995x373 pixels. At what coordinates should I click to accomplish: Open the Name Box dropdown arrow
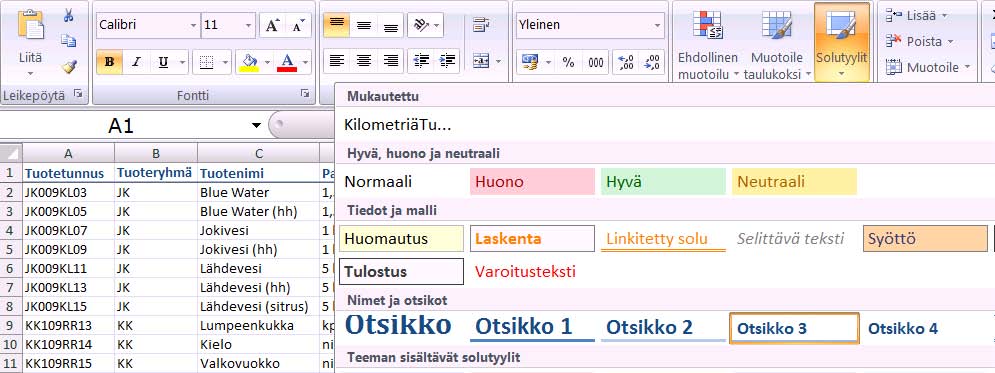tap(256, 126)
